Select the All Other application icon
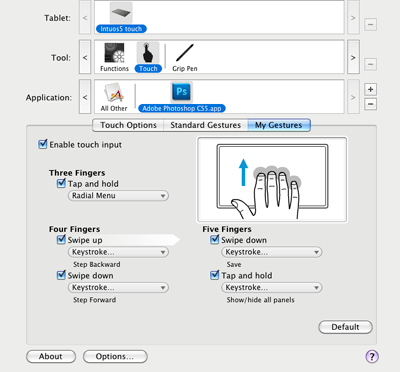This screenshot has height=372, width=400. (x=114, y=93)
